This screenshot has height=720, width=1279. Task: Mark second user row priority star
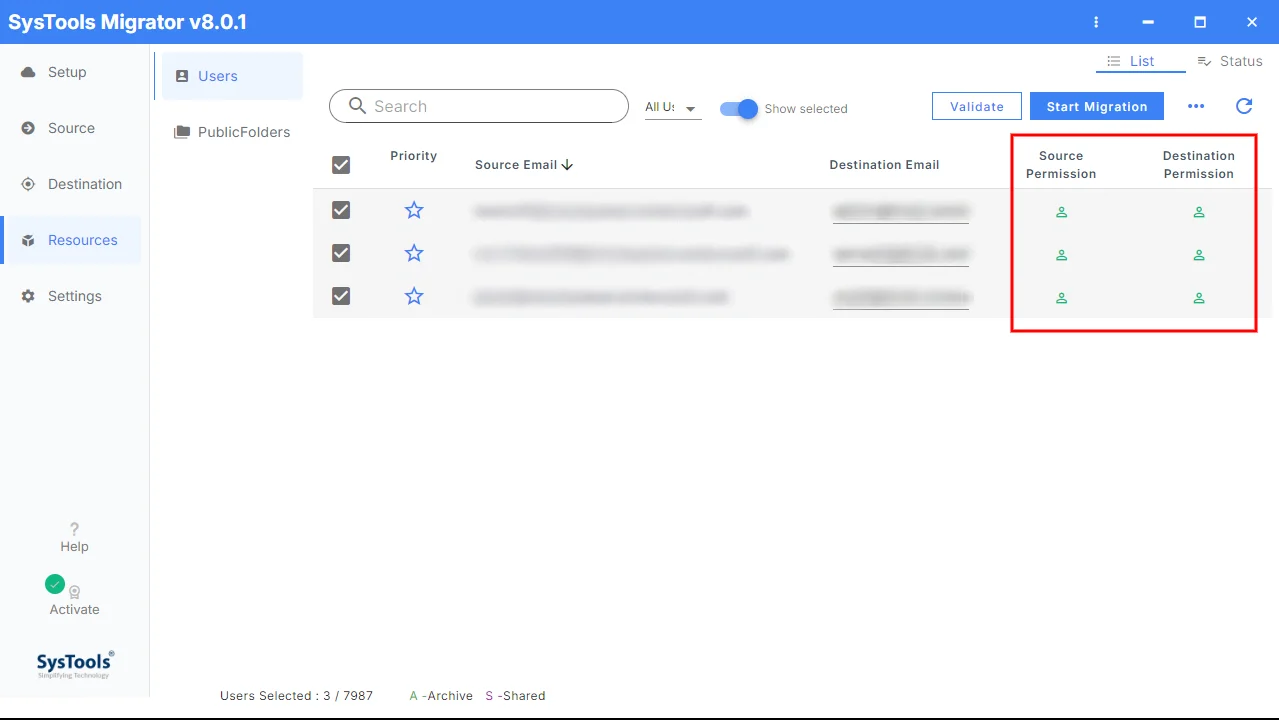click(414, 253)
